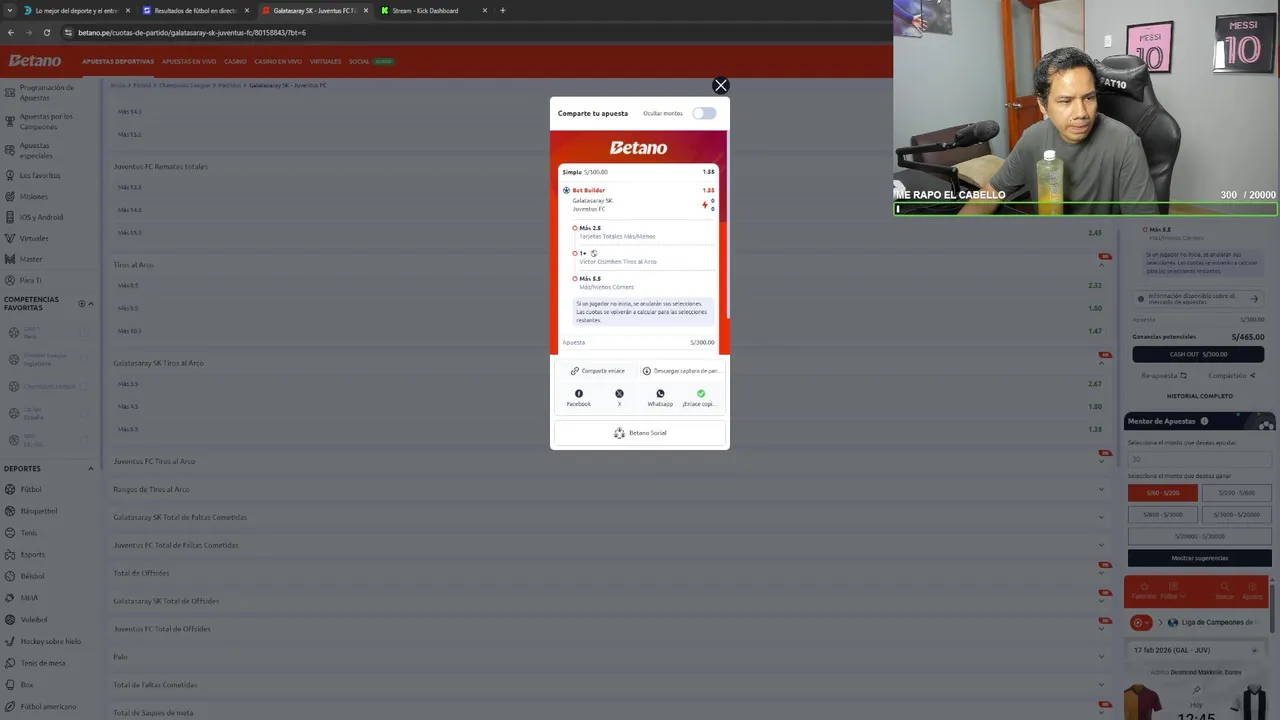Select MMA in Deportes list
Viewport: 1280px width, 720px height.
29,598
